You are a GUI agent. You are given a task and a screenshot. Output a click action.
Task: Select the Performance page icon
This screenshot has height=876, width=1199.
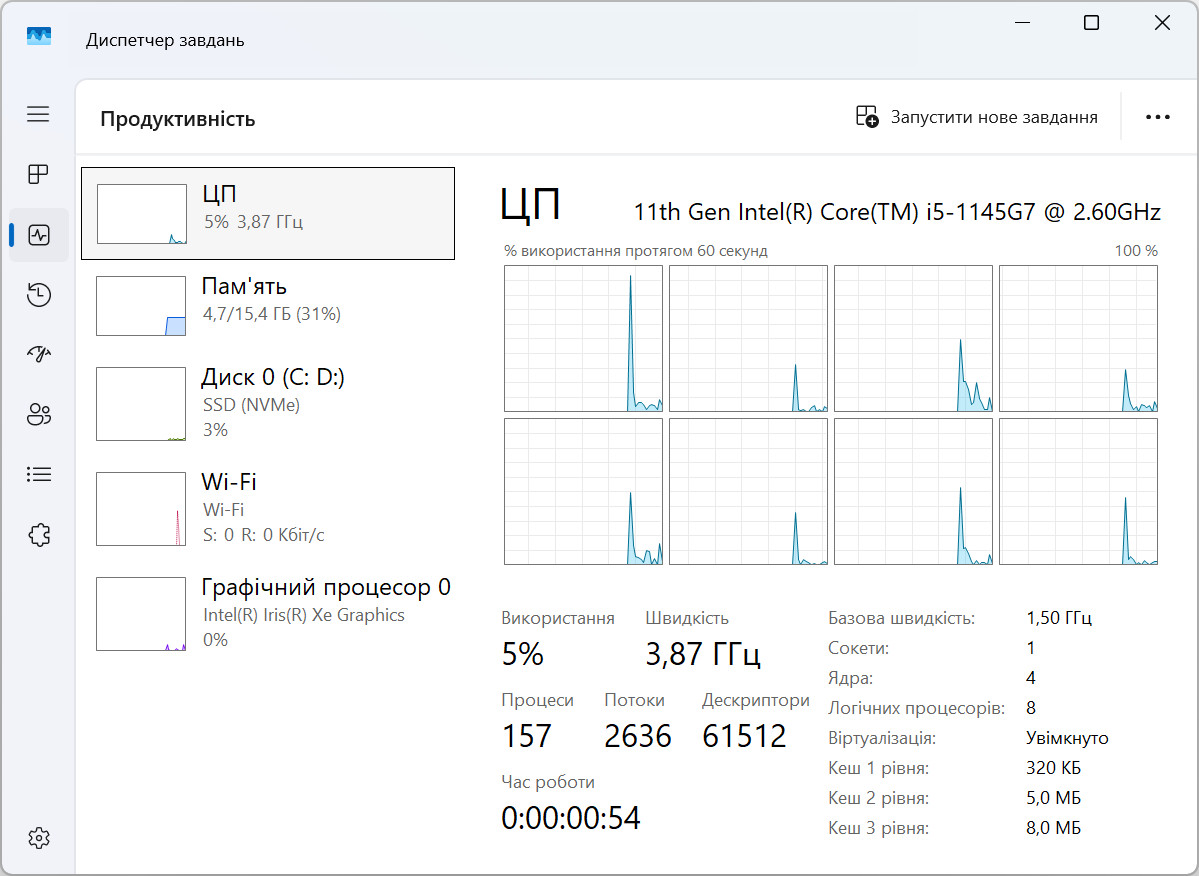(39, 235)
